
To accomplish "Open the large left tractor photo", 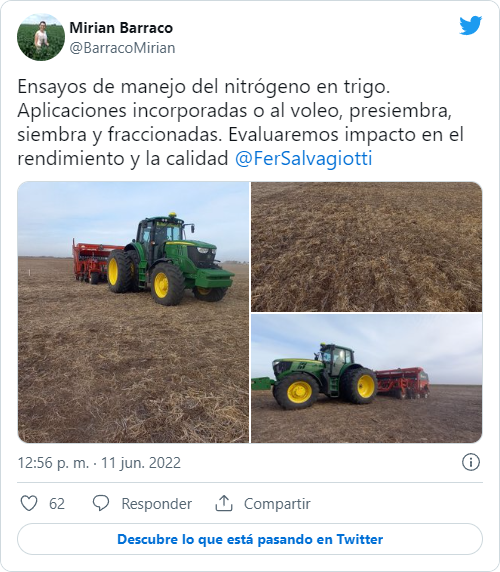I will click(133, 312).
